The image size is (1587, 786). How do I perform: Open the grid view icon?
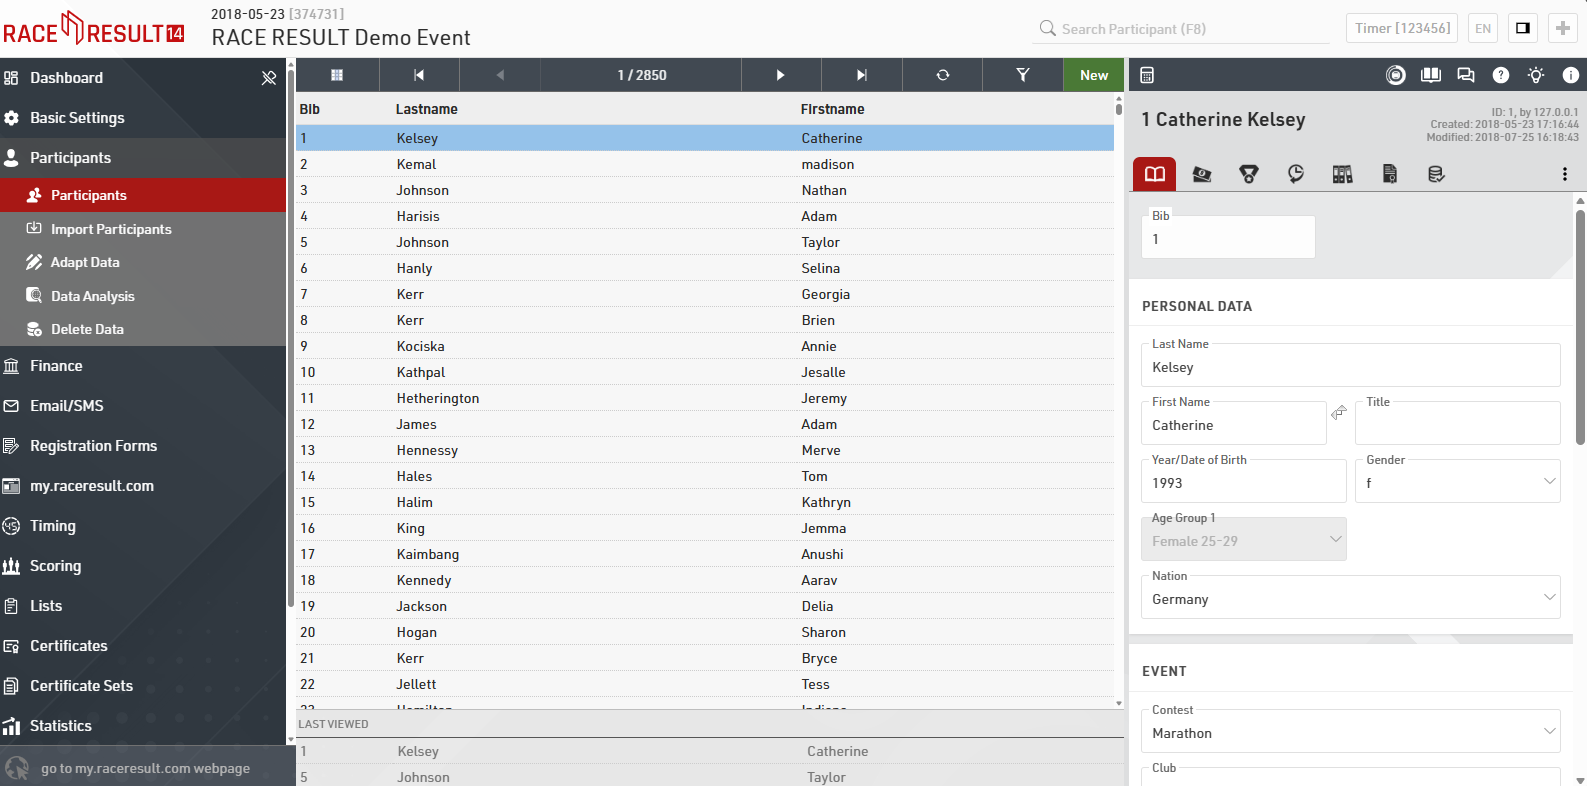coord(337,75)
